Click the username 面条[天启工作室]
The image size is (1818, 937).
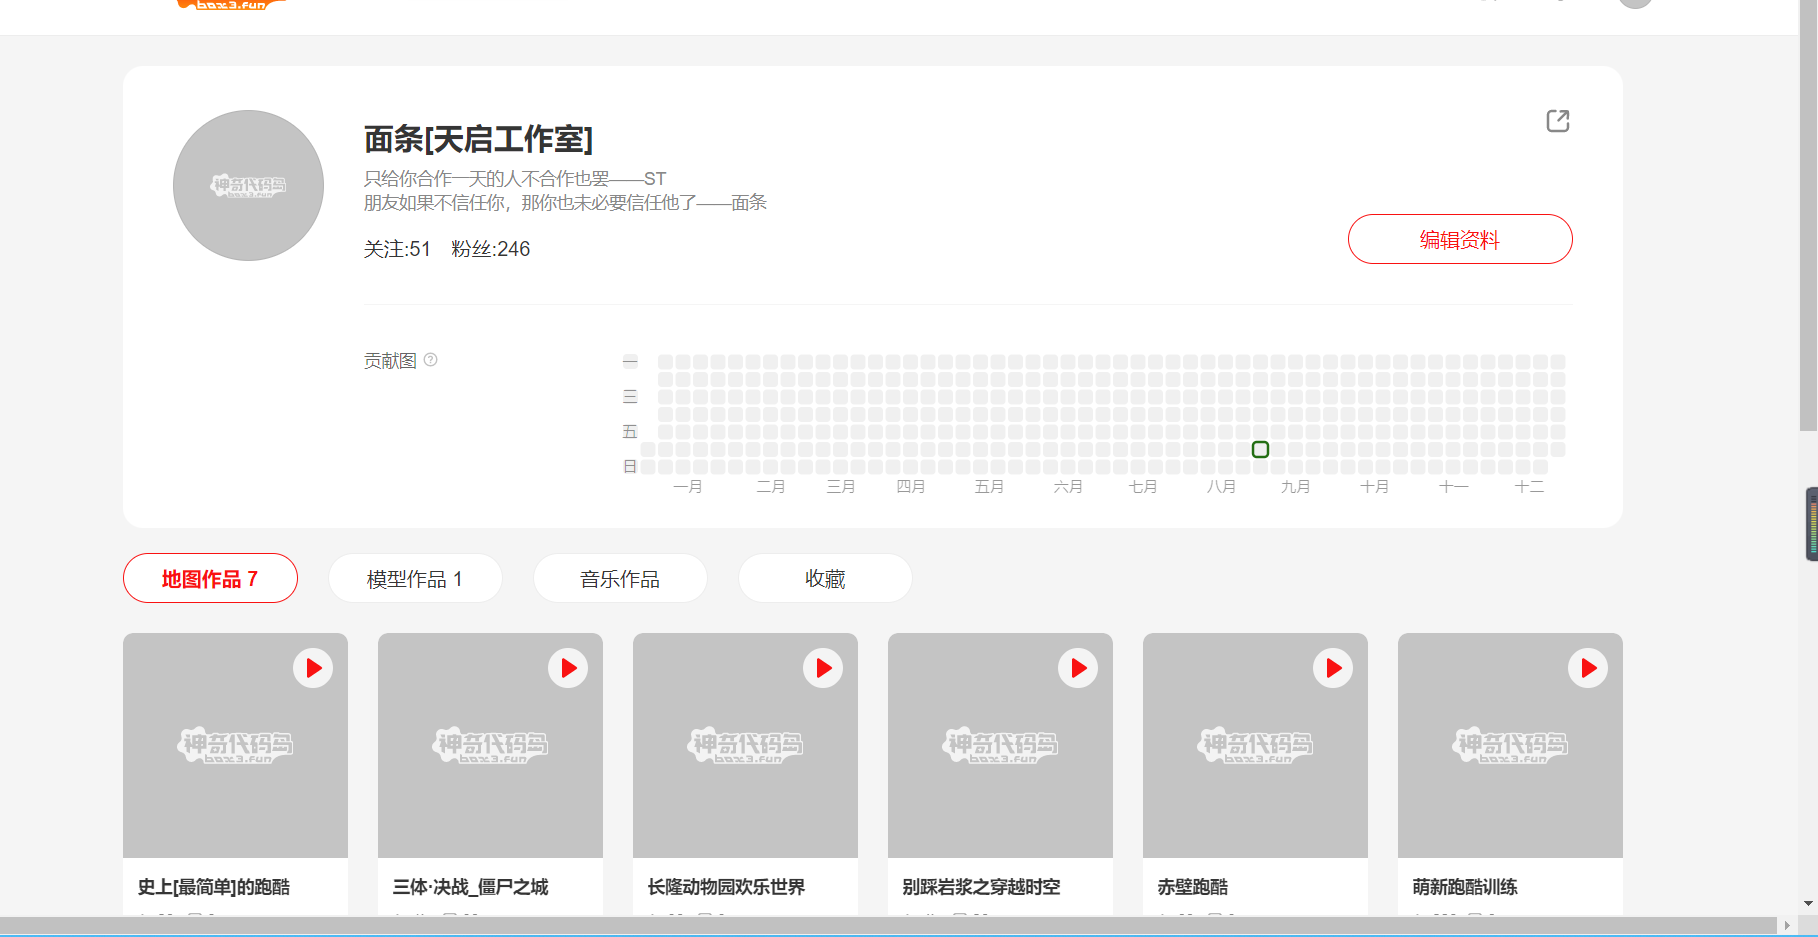tap(478, 139)
